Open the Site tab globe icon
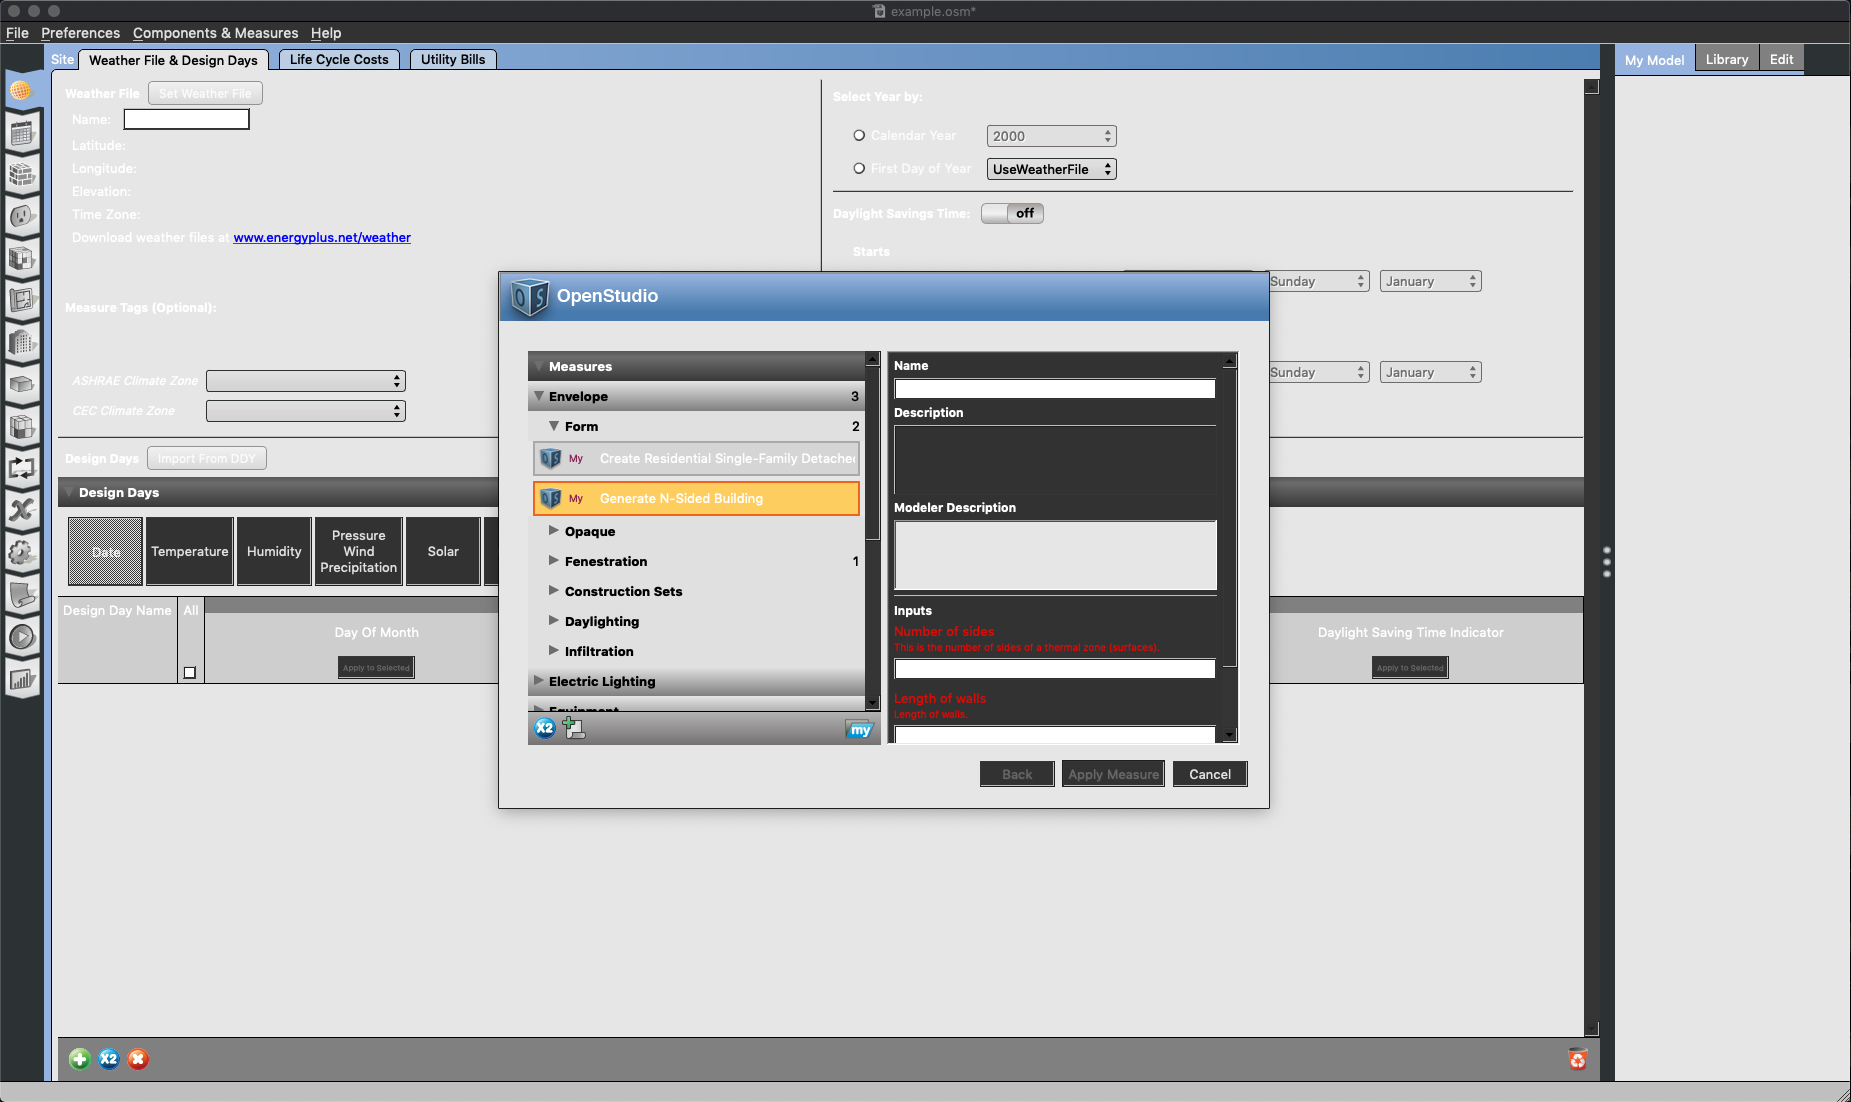 point(21,91)
